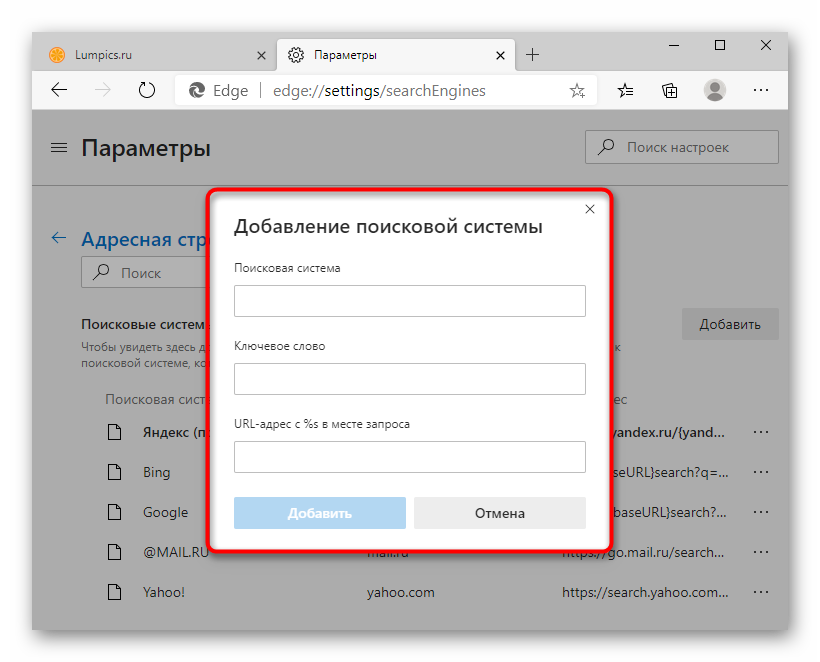
Task: Select the Bing search engine name
Action: [157, 472]
